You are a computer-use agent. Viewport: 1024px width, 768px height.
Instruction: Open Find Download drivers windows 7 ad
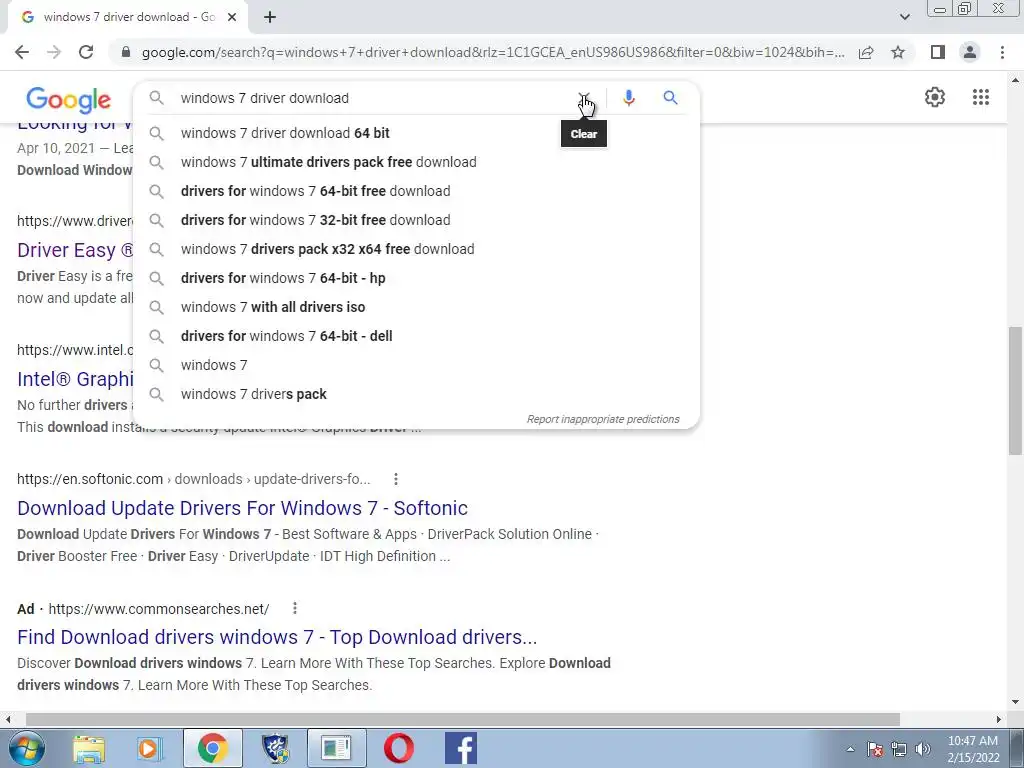tap(277, 637)
